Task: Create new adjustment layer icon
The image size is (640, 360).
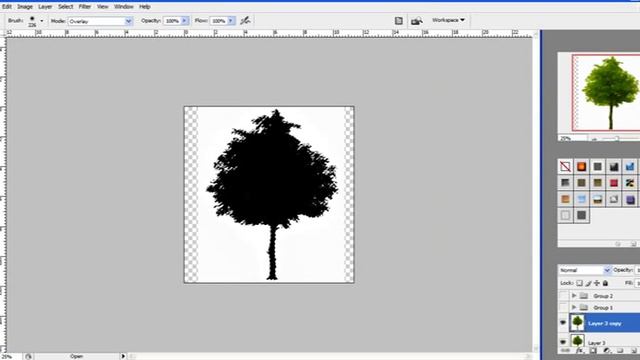Action: [x=606, y=351]
